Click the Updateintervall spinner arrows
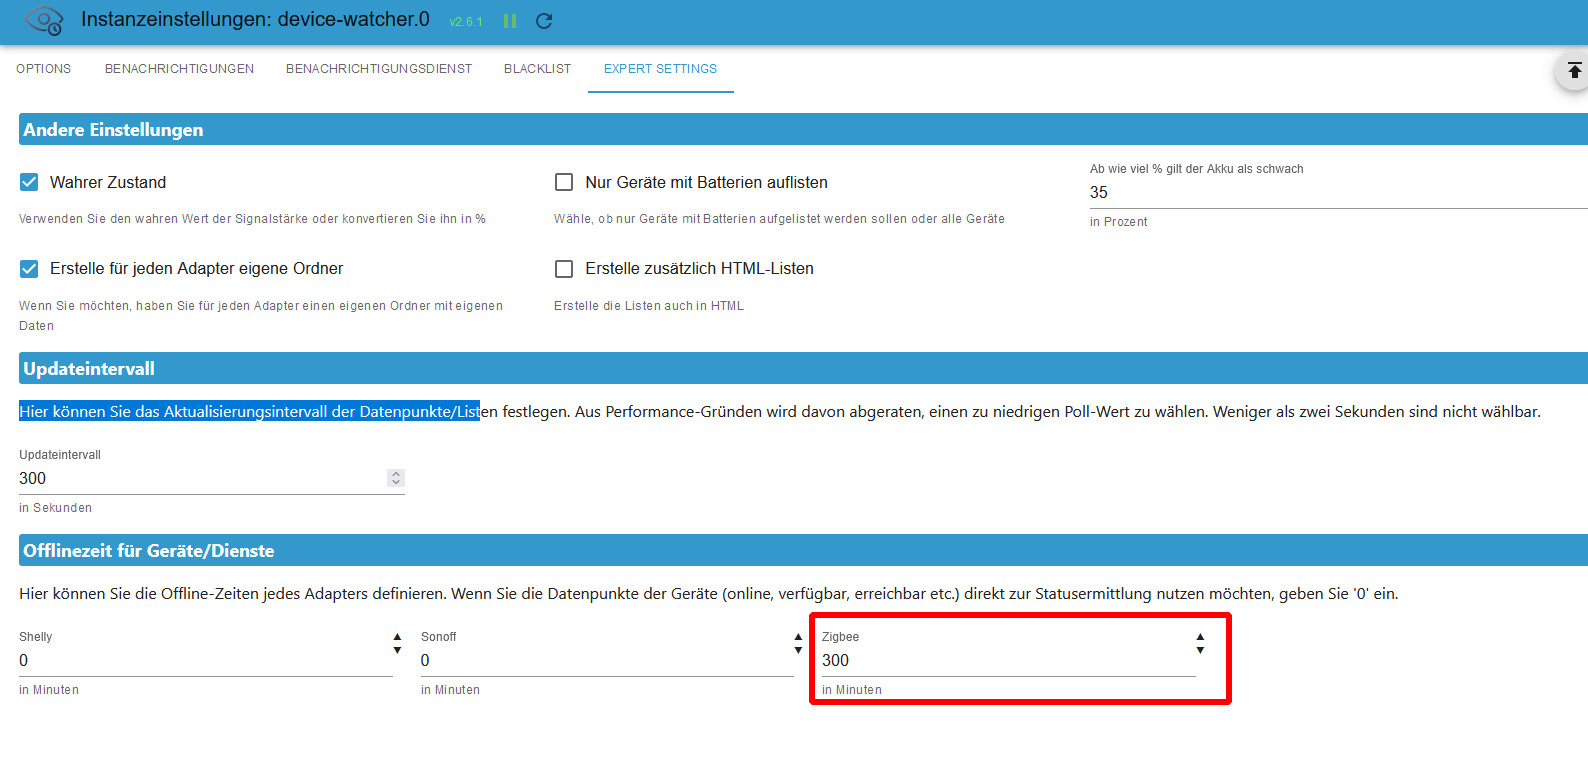Screen dimensions: 1588x759 pos(396,478)
